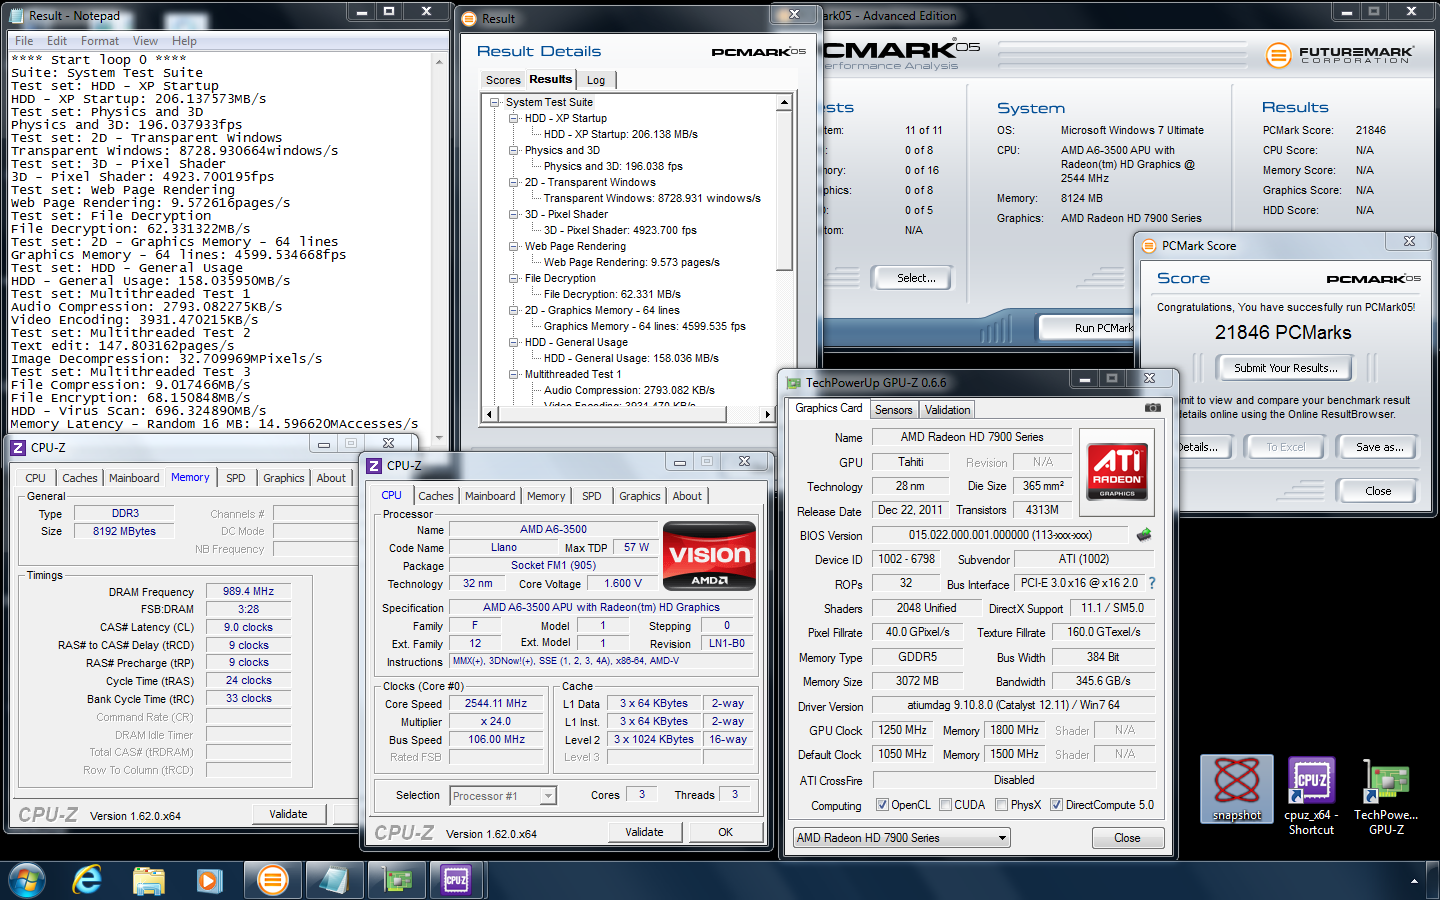This screenshot has width=1440, height=900.
Task: Click Submit Your Results button
Action: coord(1285,368)
